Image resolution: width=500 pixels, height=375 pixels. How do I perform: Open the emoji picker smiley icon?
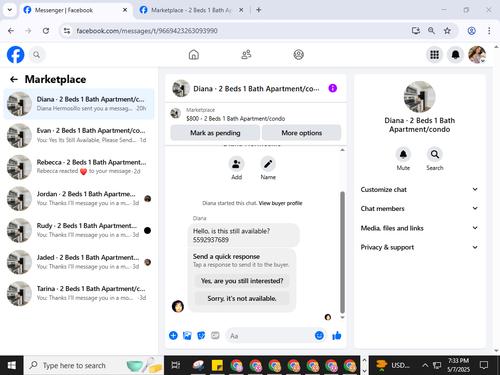click(319, 335)
